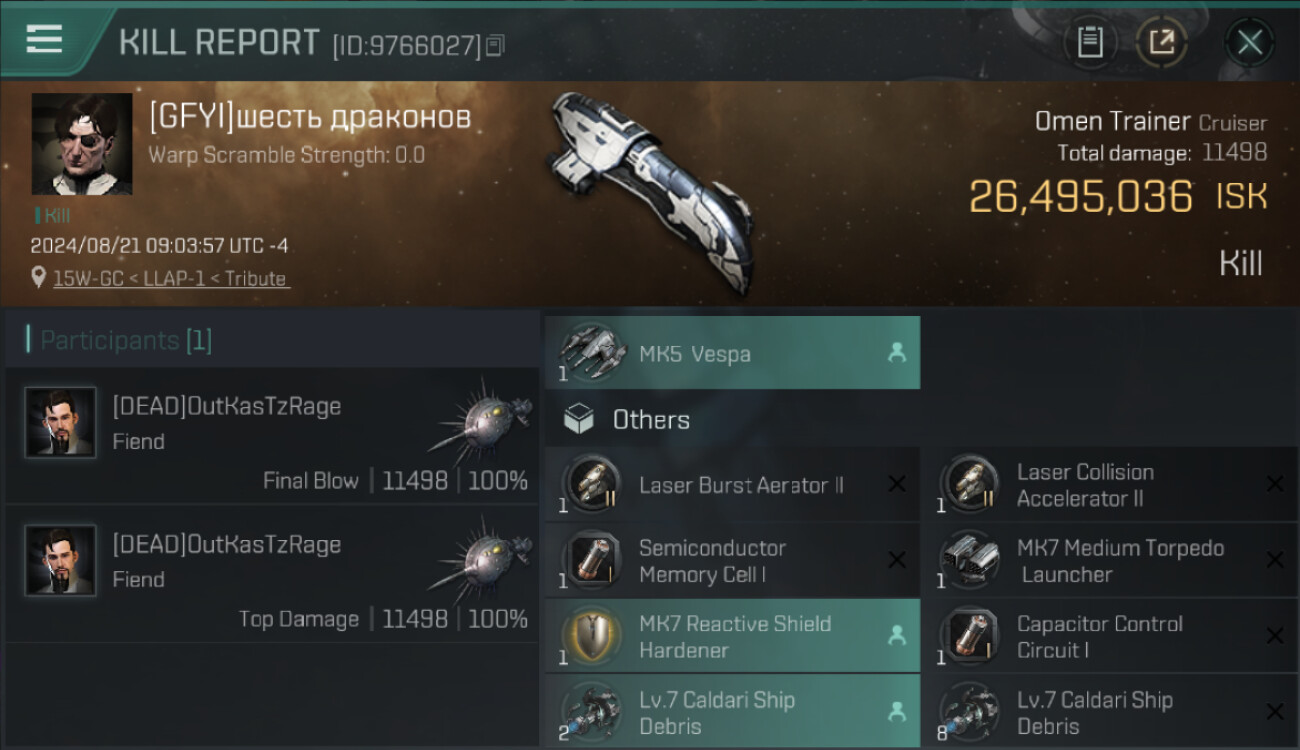Open the Top Damage participant OutKasTzRage entry
Screen dimensions: 1300x750
point(272,574)
